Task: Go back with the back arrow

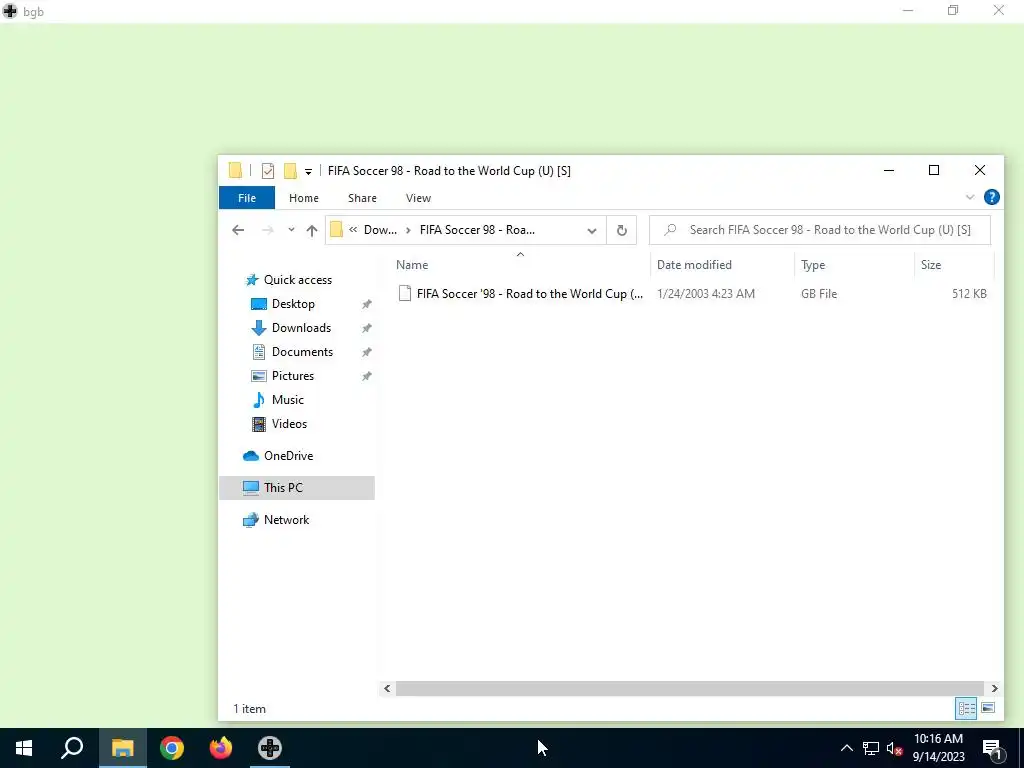Action: [x=238, y=230]
